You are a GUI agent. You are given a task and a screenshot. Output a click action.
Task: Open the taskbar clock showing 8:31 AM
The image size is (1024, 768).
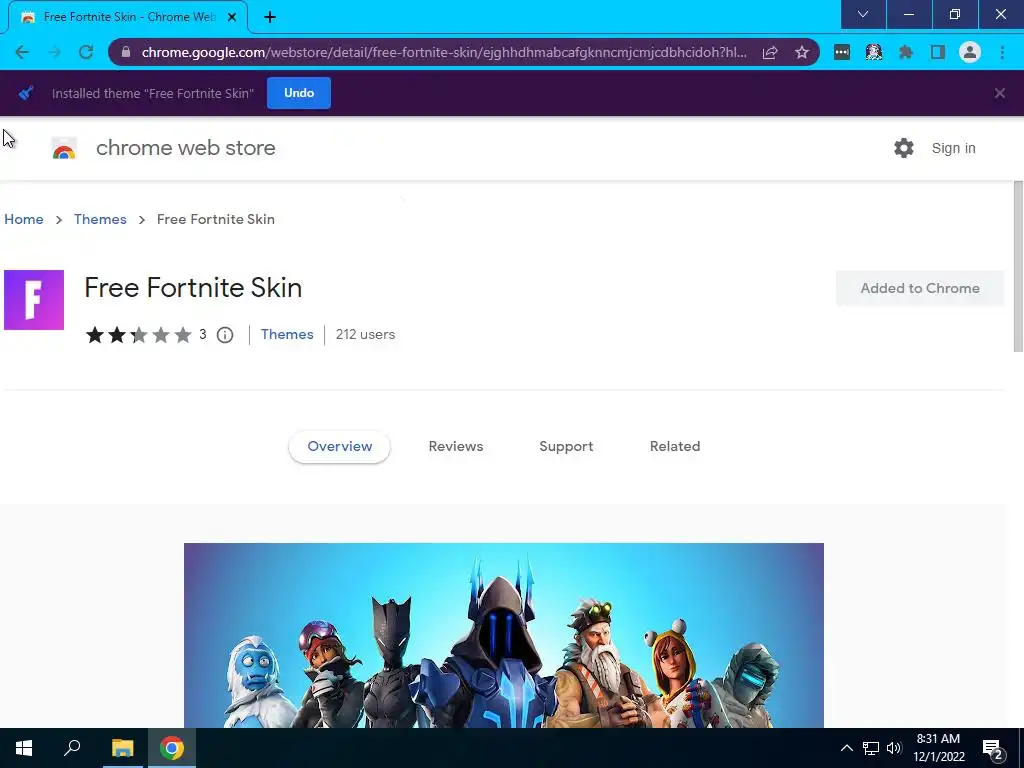938,748
